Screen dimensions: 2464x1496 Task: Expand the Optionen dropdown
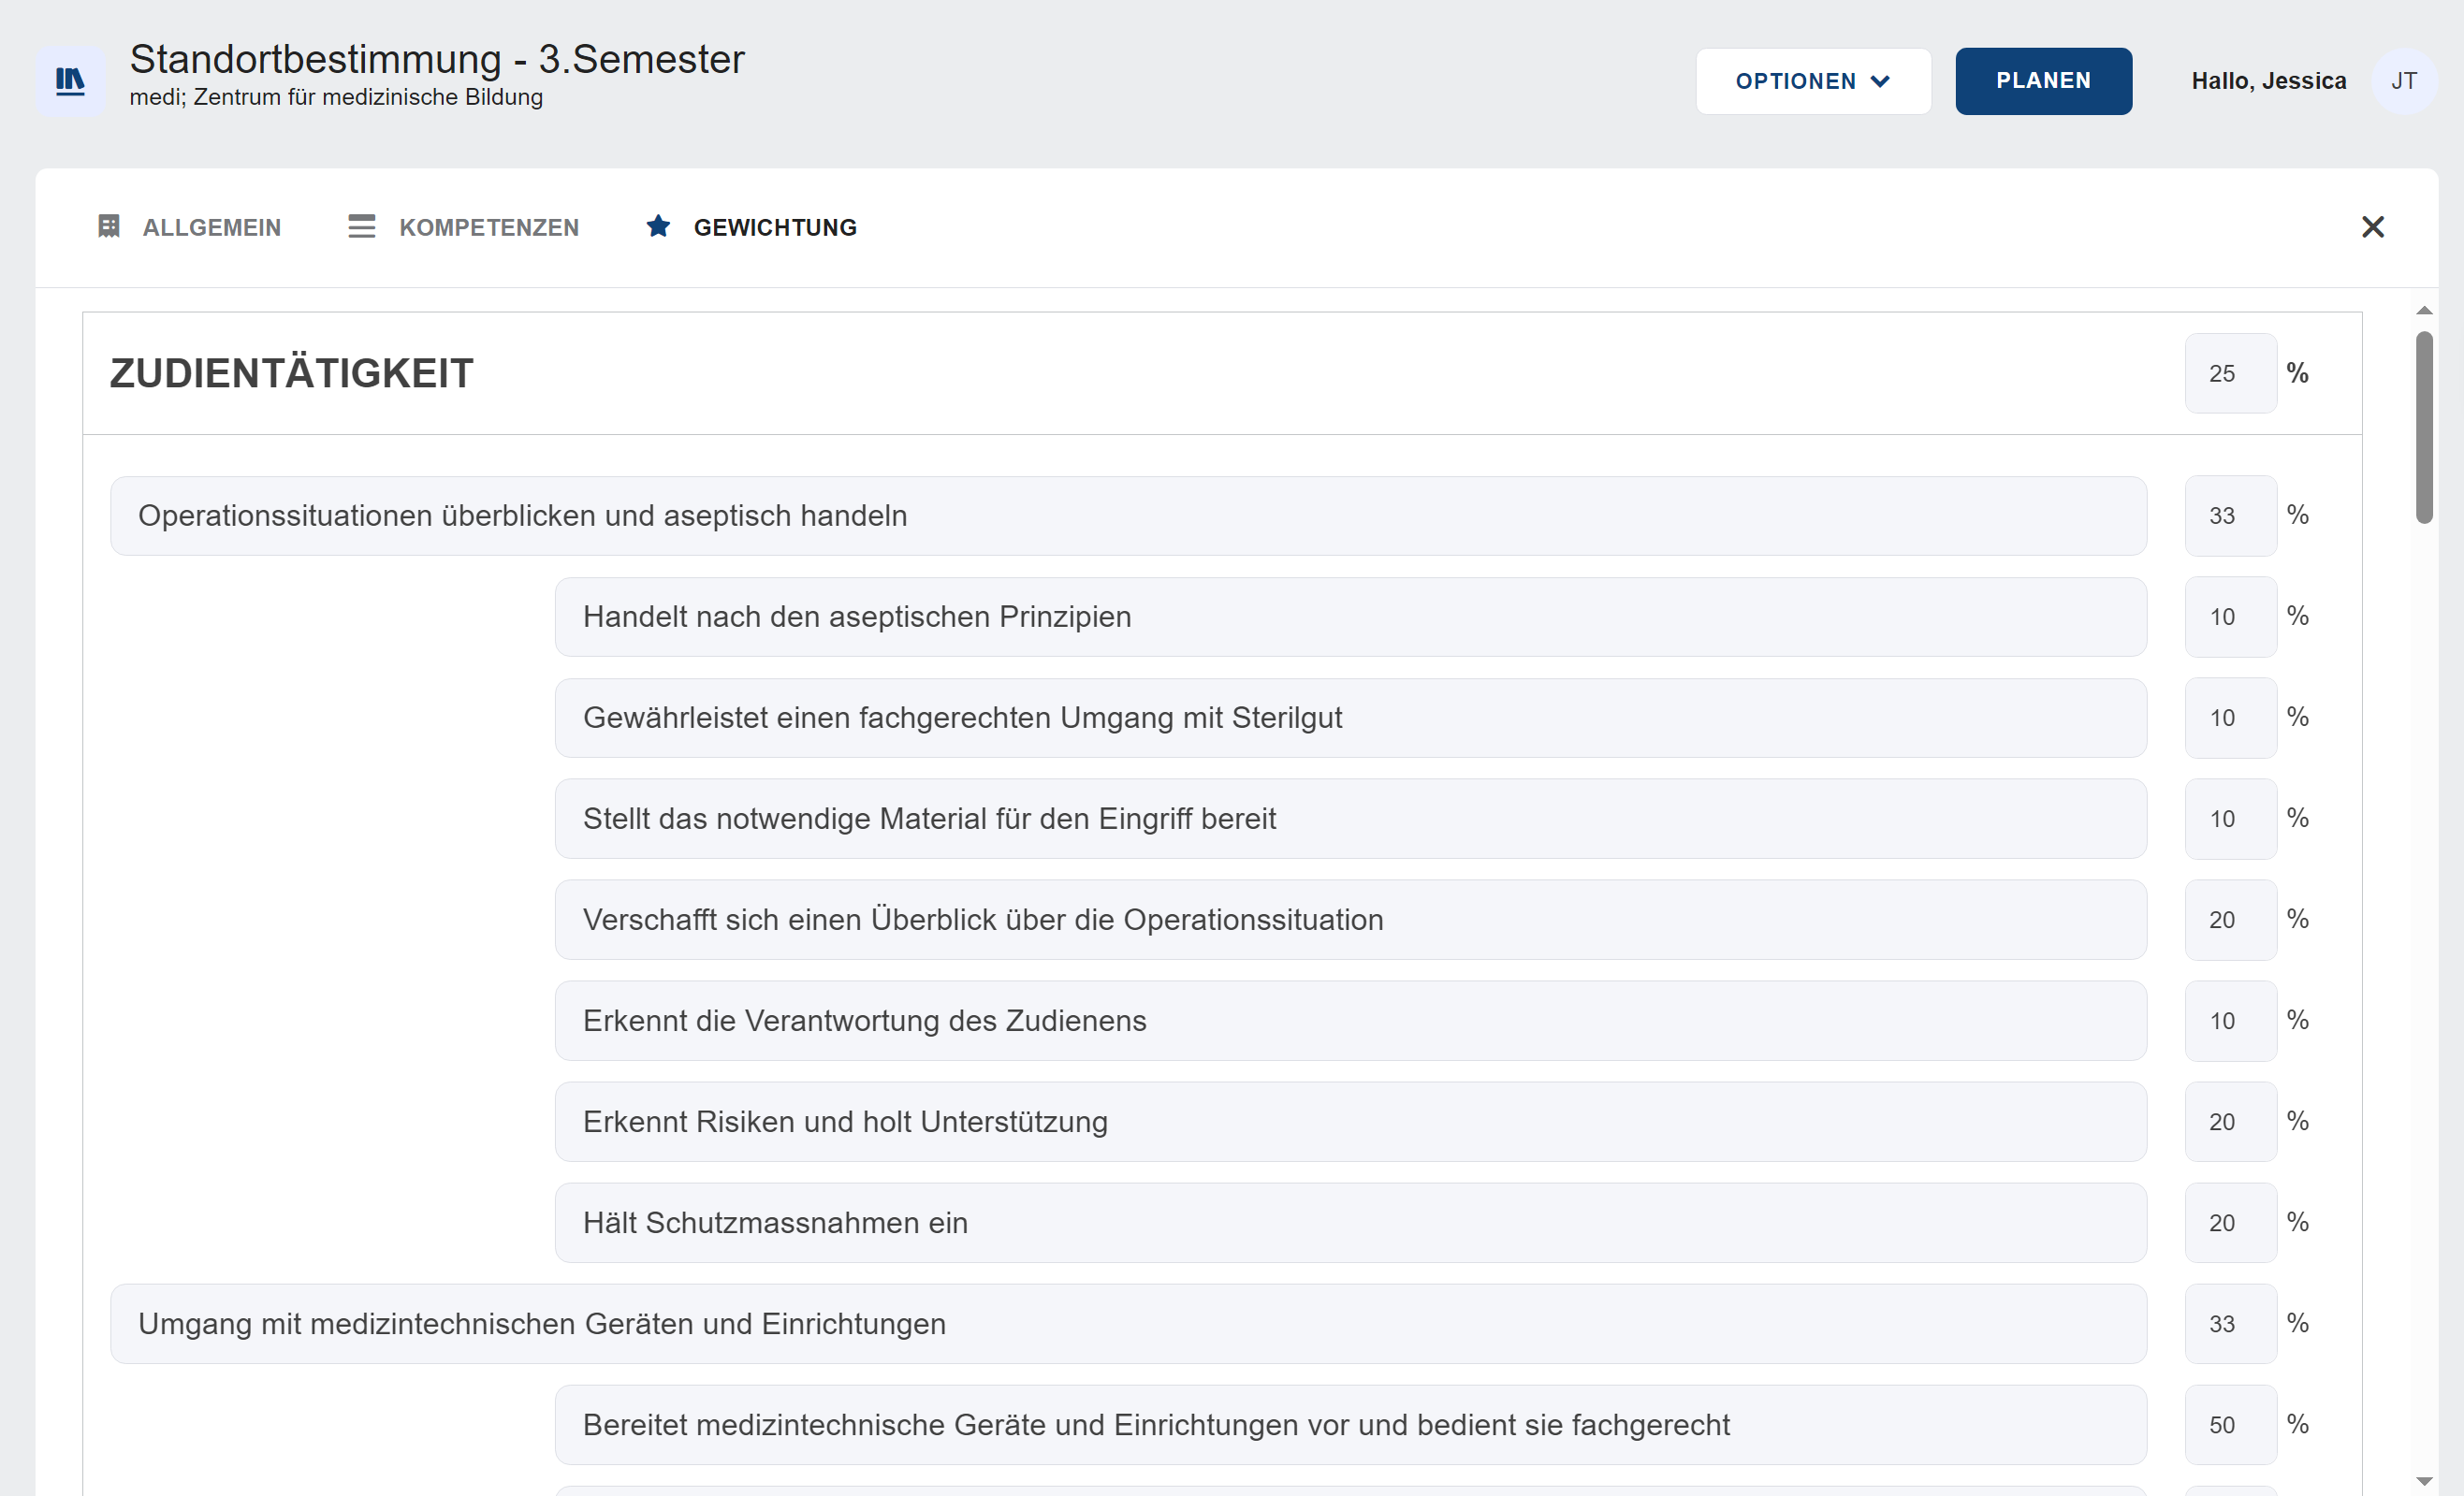tap(1813, 81)
